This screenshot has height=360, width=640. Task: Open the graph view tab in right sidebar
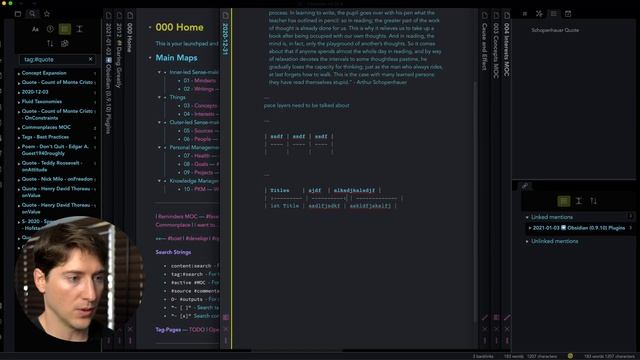coord(539,14)
